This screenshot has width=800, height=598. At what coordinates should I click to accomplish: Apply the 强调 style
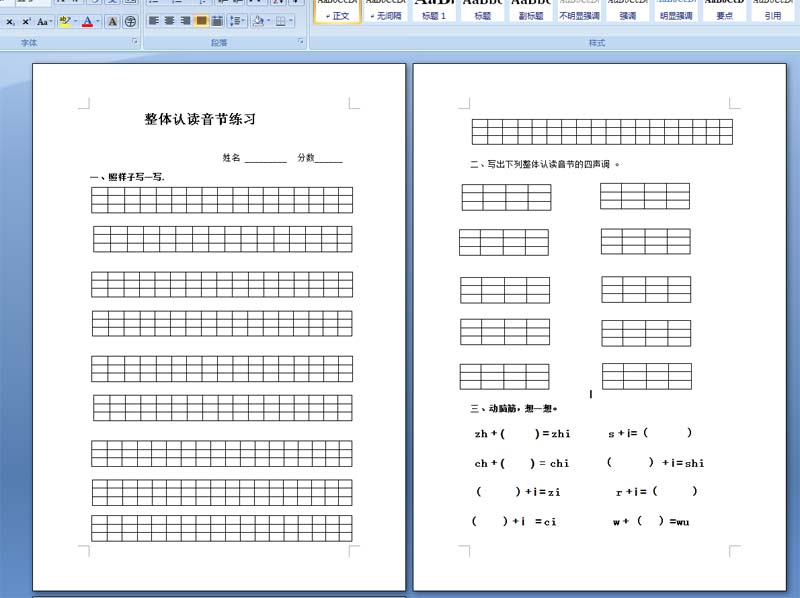click(628, 11)
